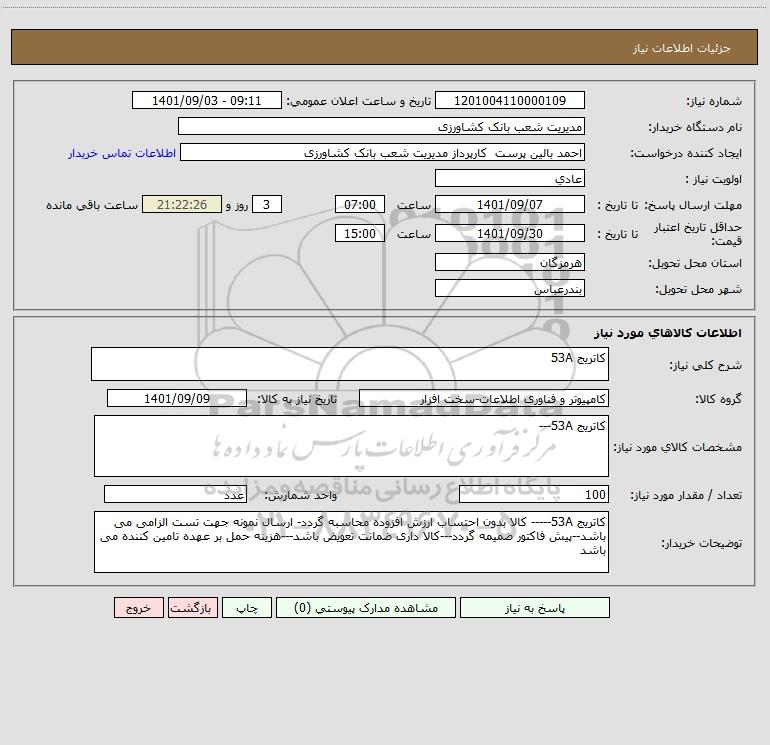The height and width of the screenshot is (745, 770).
Task: Click the validity time field 15:00
Action: tap(359, 233)
